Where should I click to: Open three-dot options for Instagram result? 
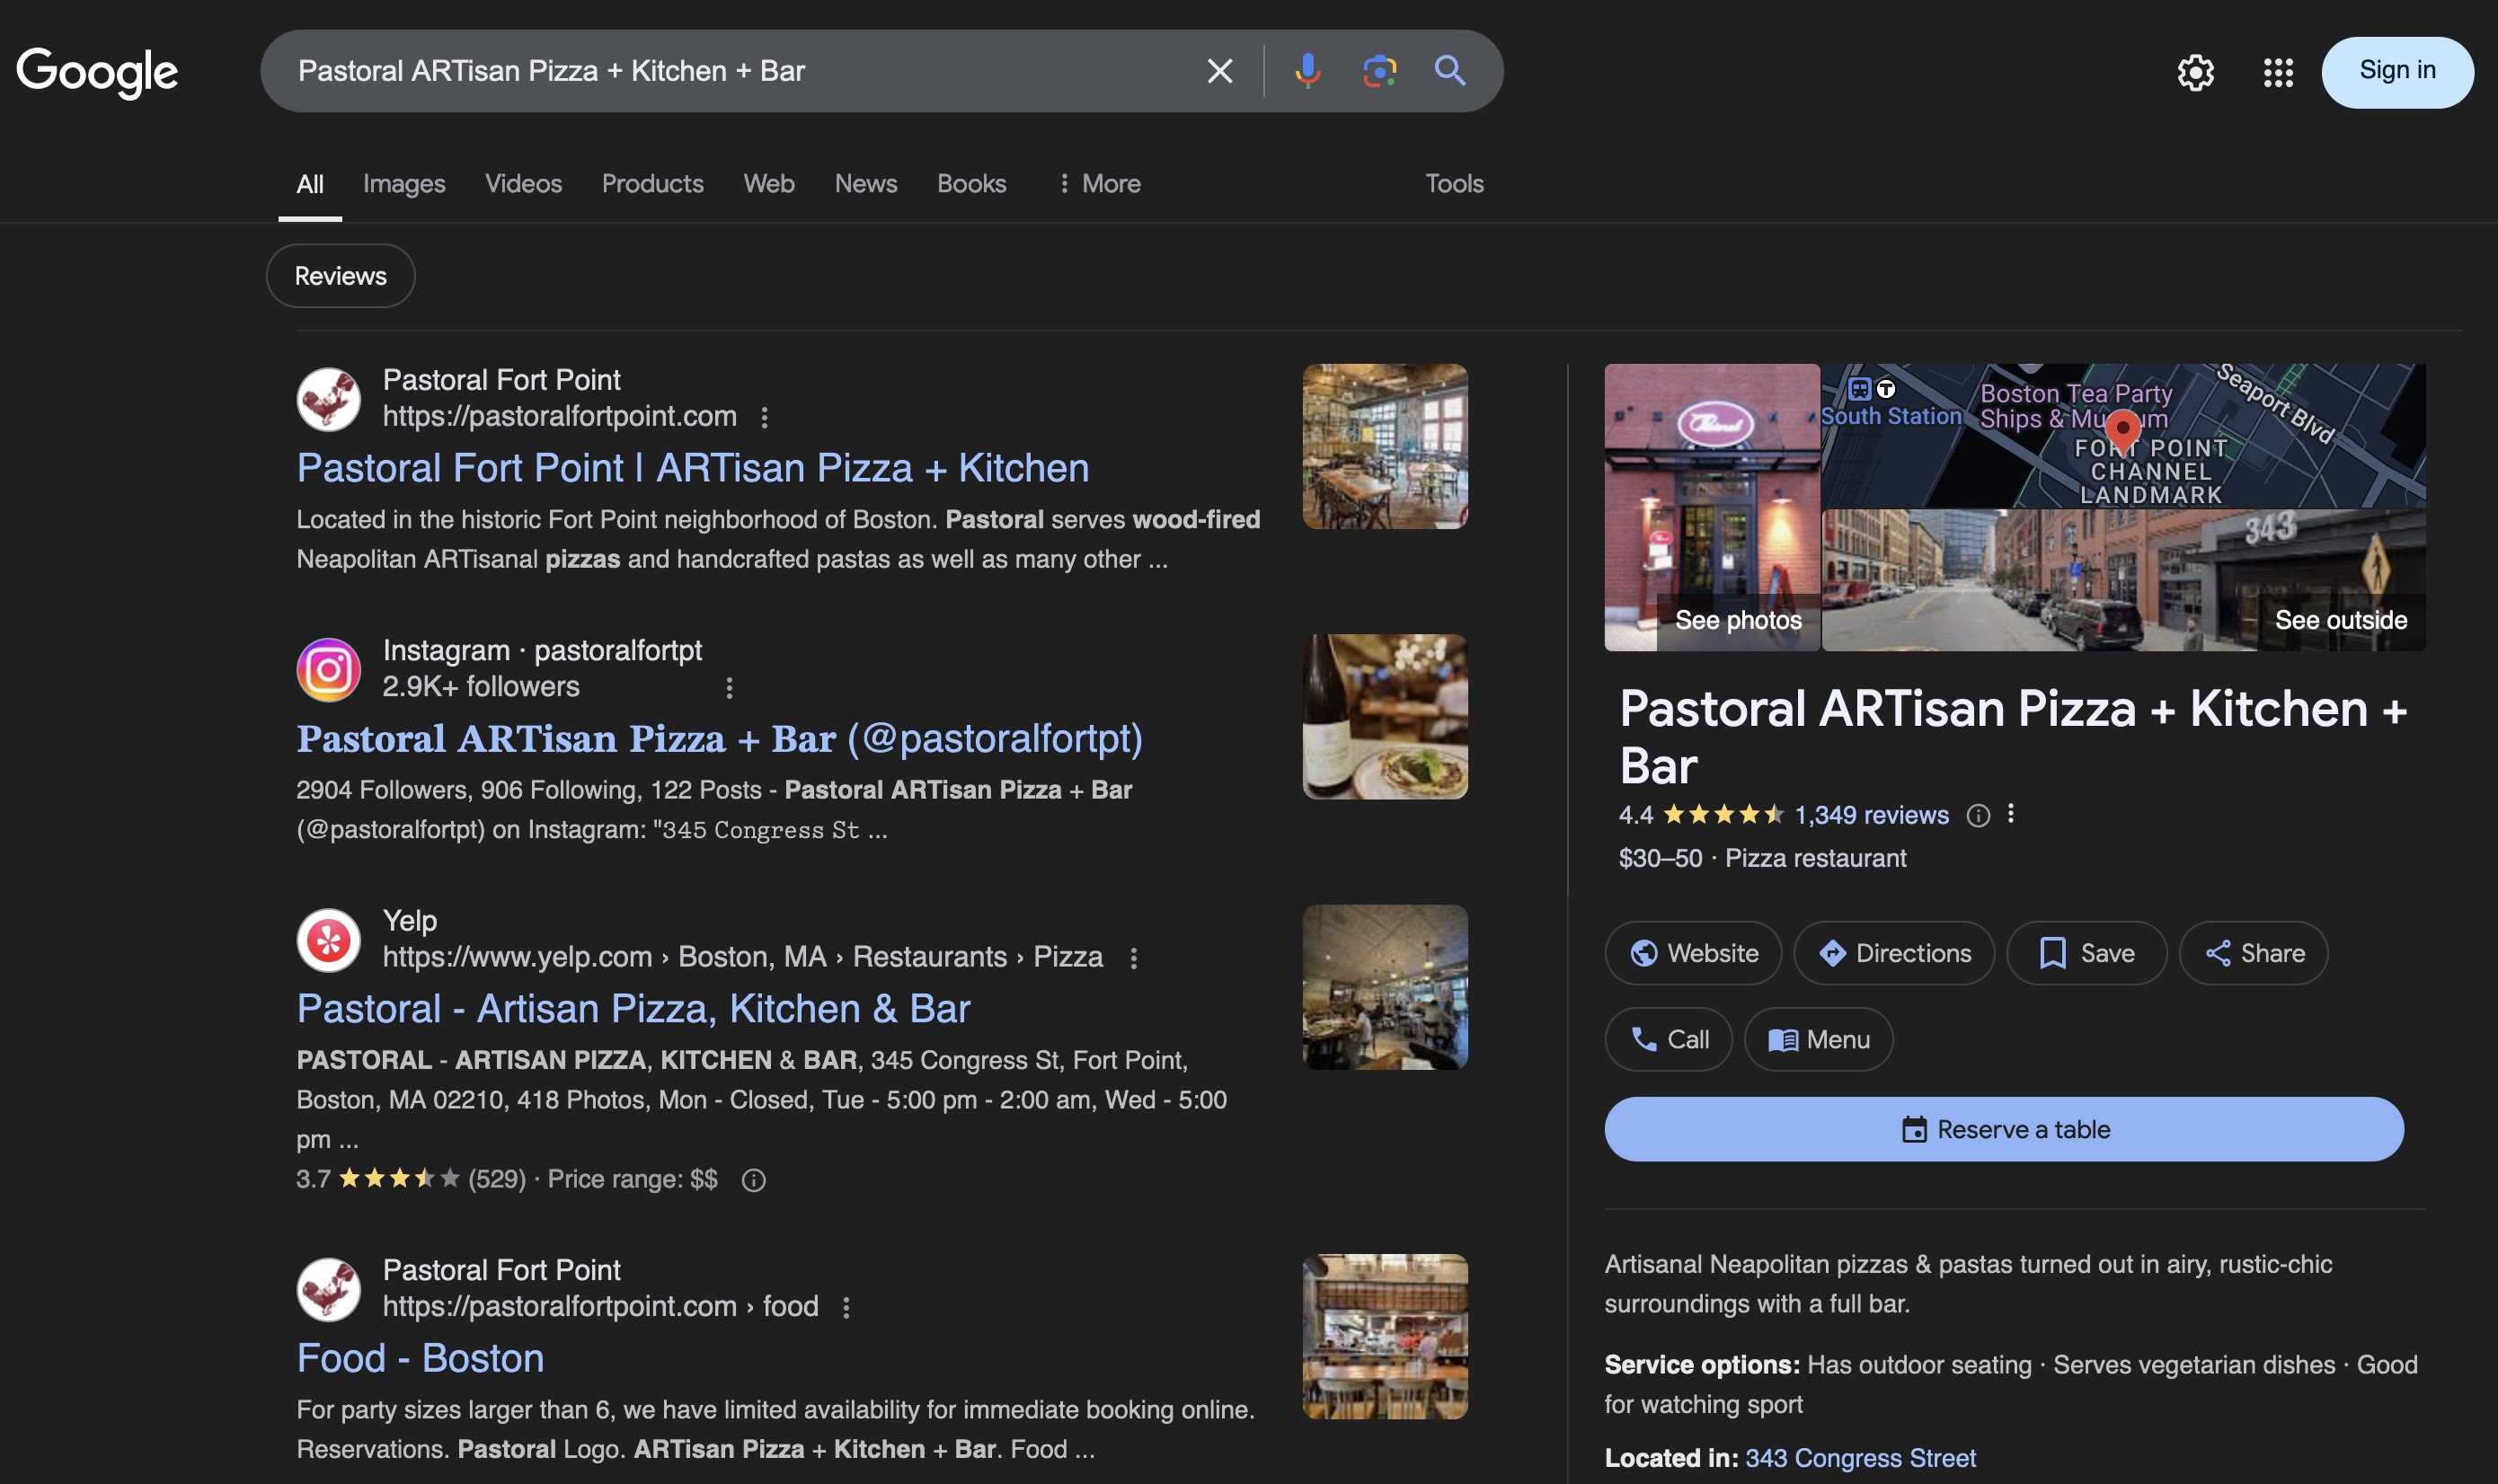pyautogui.click(x=729, y=688)
